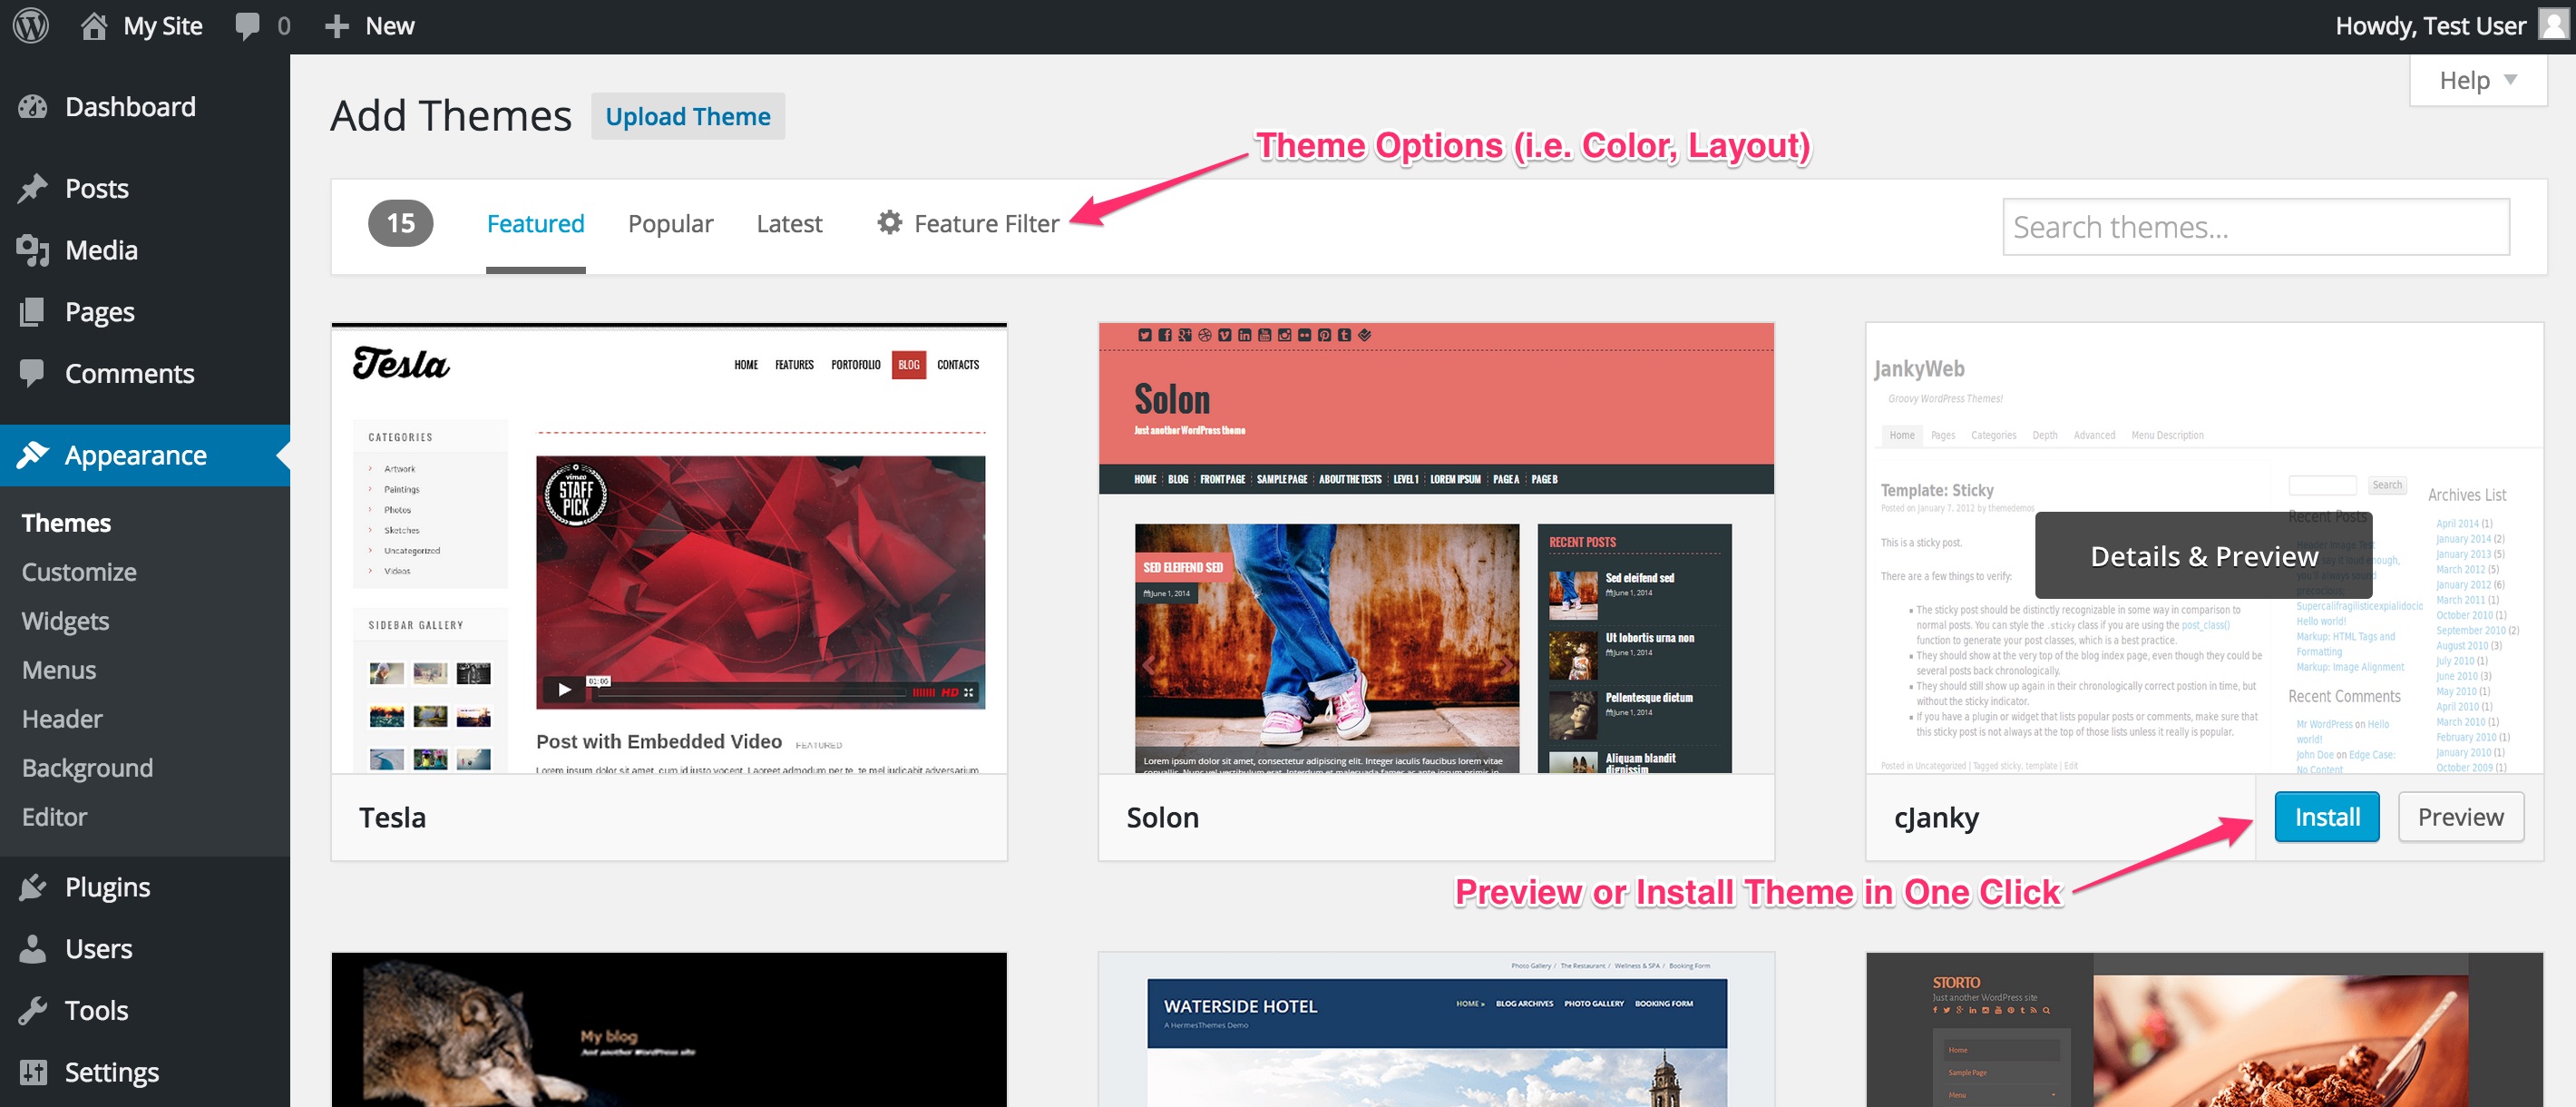Click the plus New icon in admin bar
The height and width of the screenshot is (1107, 2576).
pos(337,26)
